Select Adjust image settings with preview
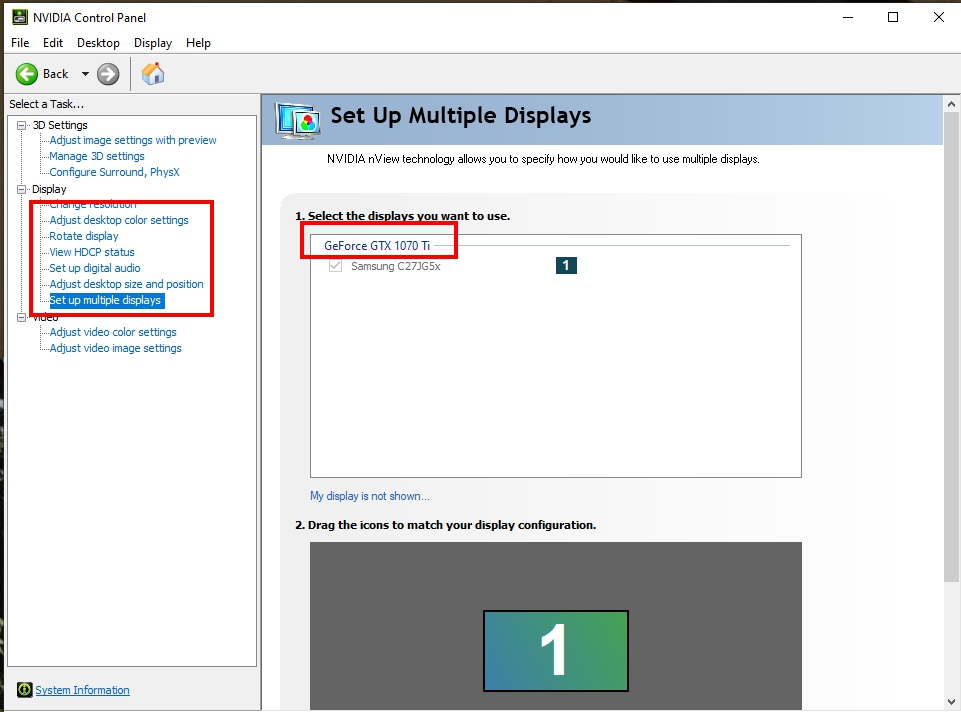 132,140
